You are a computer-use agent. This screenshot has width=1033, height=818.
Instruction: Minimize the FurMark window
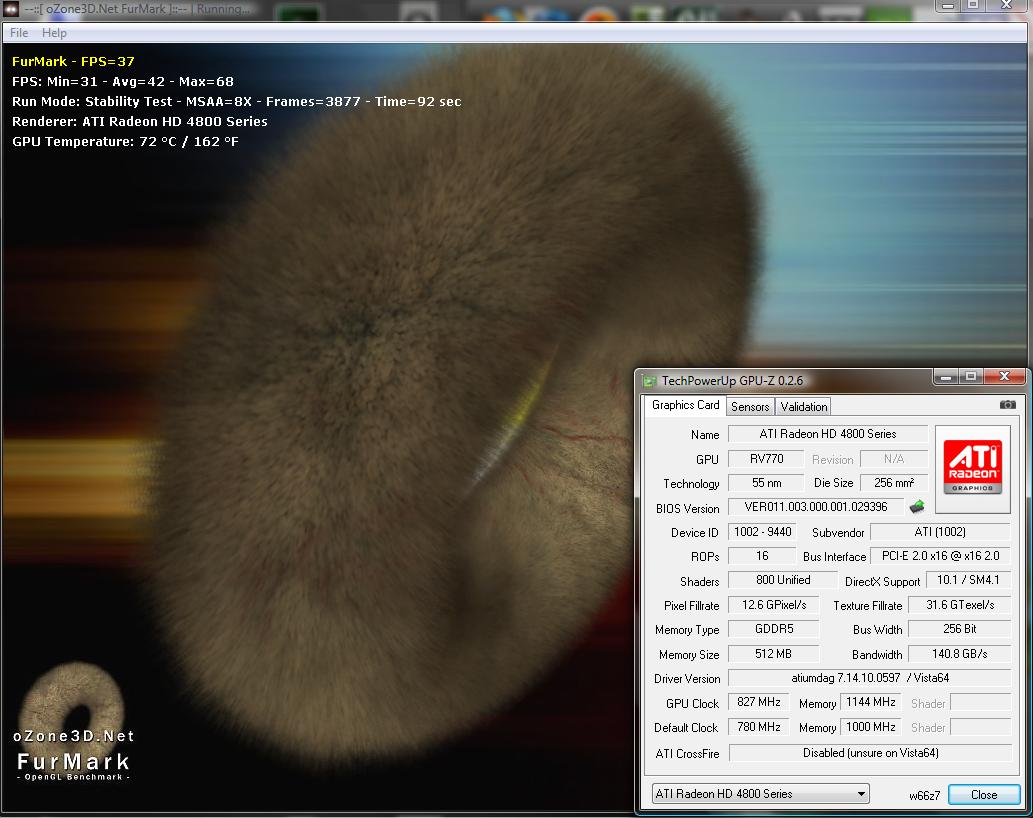(947, 6)
